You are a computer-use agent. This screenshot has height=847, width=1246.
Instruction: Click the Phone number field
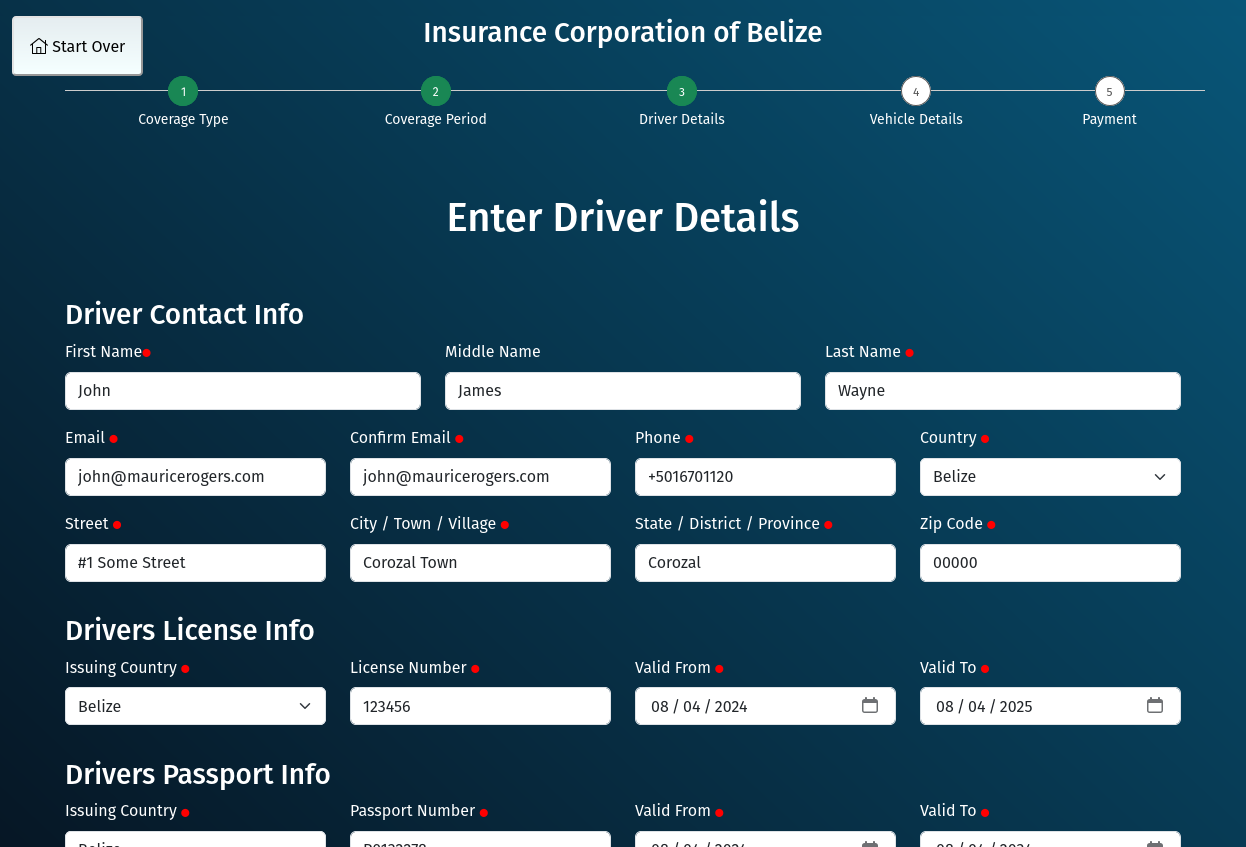pos(765,477)
